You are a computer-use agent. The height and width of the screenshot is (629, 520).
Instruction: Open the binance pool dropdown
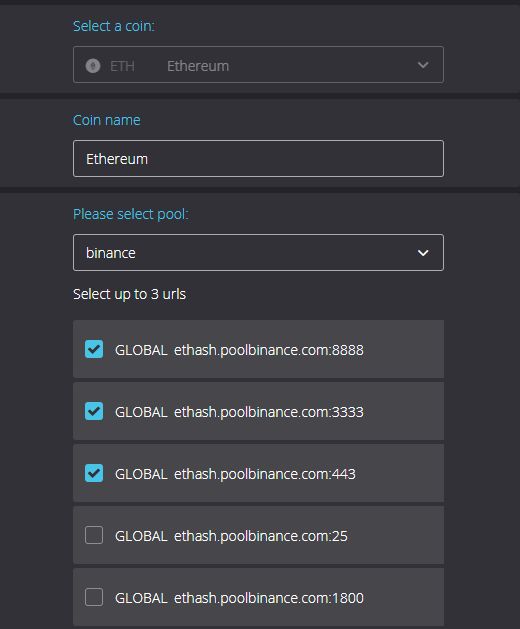tap(258, 252)
